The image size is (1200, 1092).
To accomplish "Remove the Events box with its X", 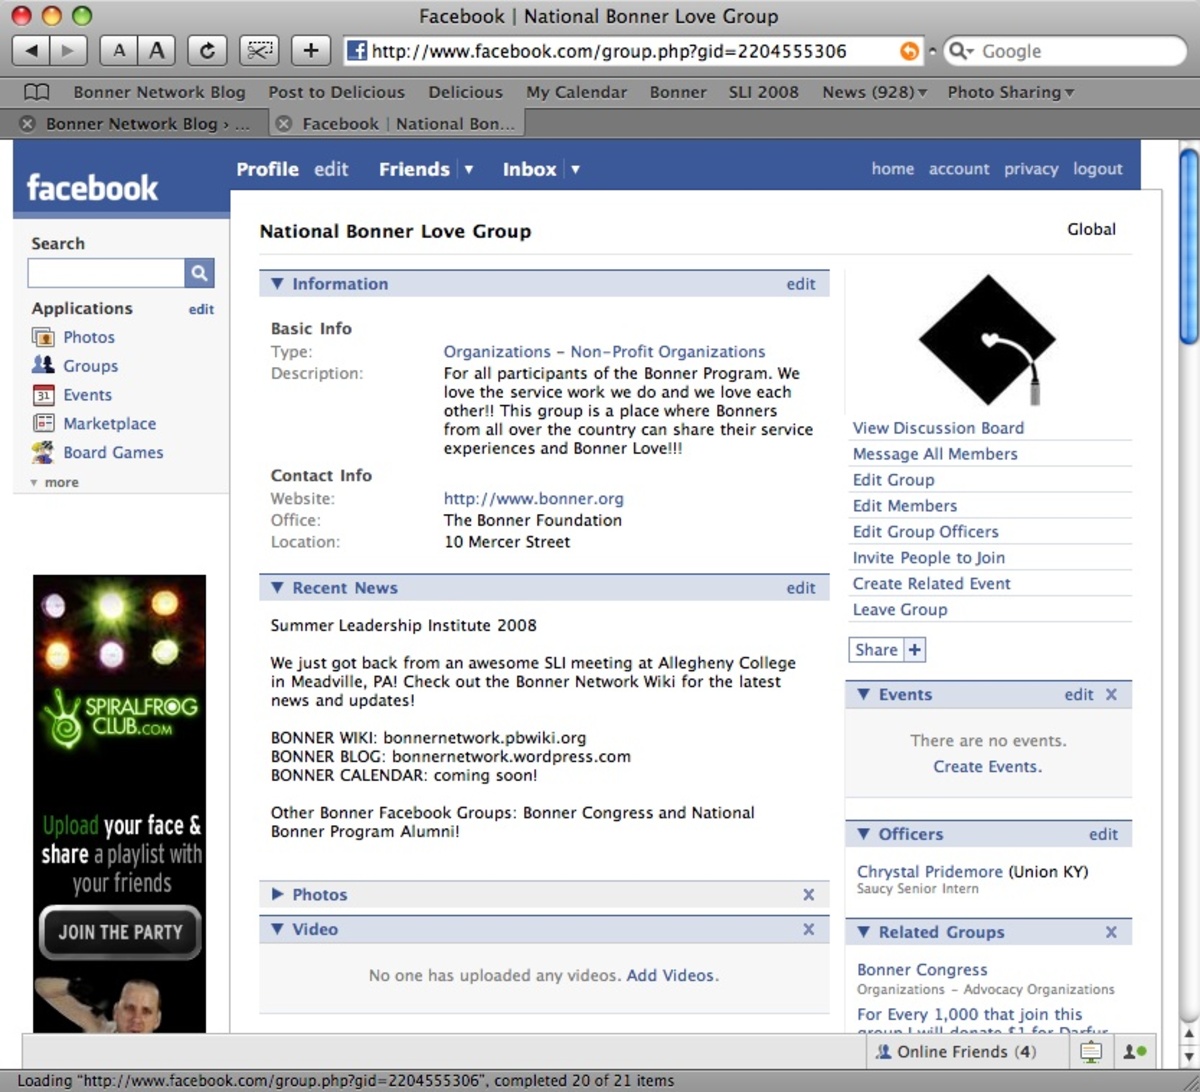I will pyautogui.click(x=1111, y=694).
